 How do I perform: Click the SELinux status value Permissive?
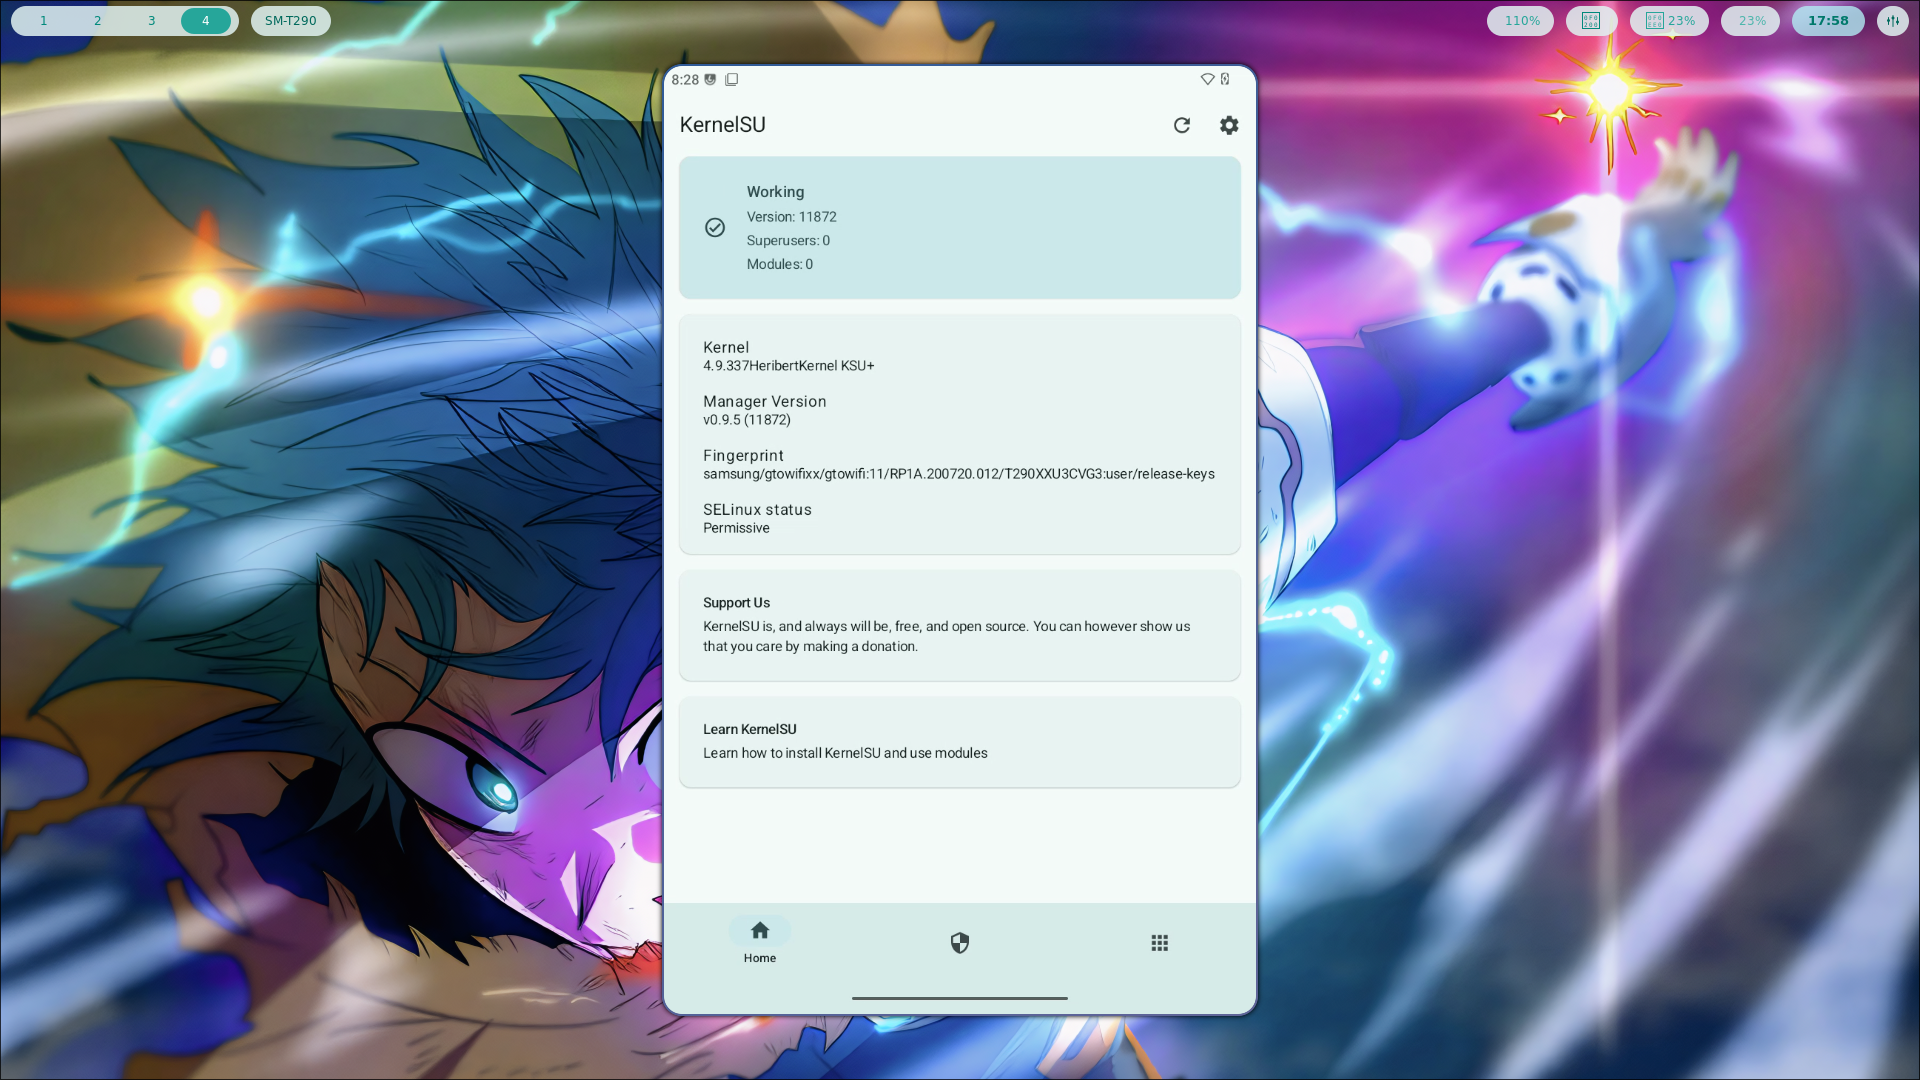point(736,528)
